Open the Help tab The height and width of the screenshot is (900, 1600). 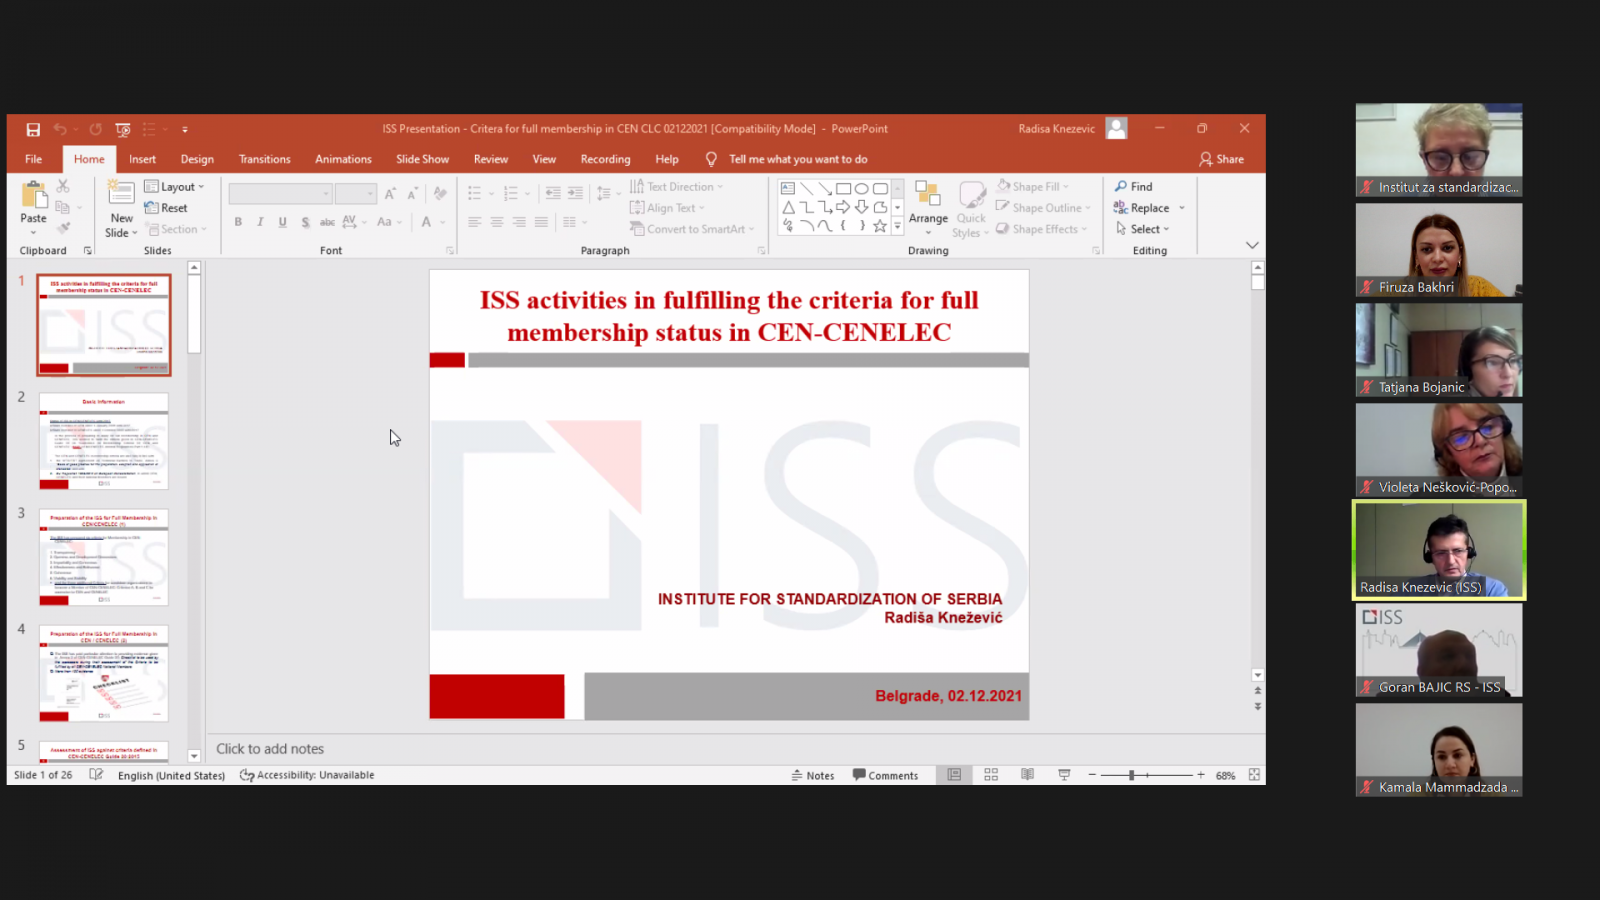click(667, 159)
